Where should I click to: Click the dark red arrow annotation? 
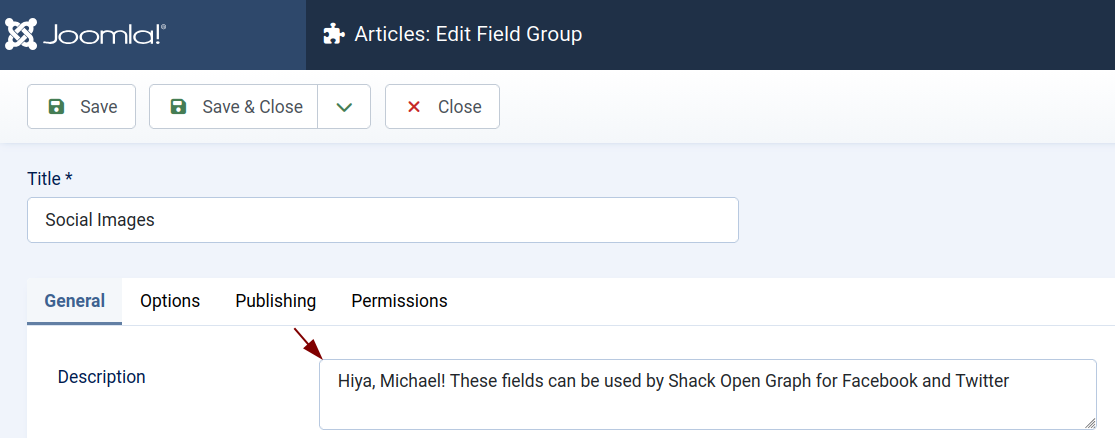pos(308,343)
